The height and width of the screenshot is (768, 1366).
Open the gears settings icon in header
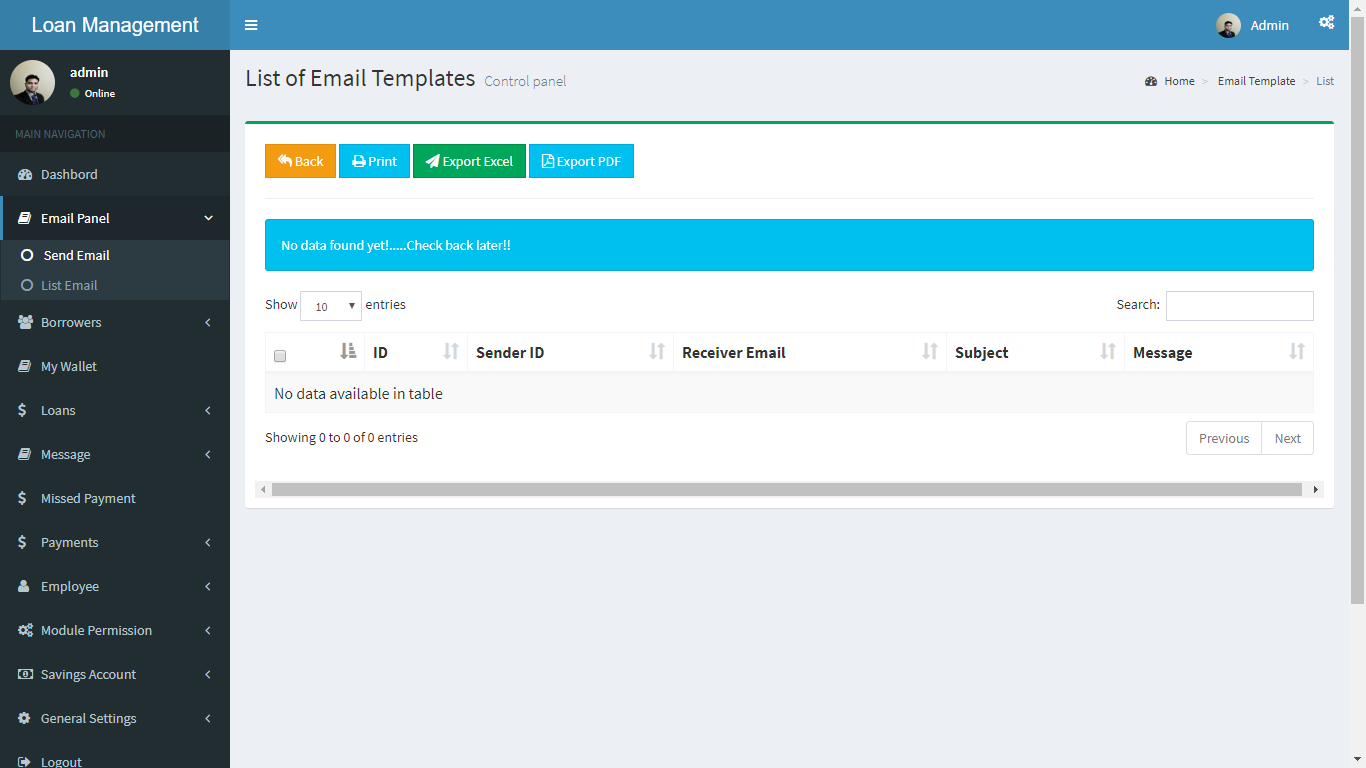point(1326,23)
